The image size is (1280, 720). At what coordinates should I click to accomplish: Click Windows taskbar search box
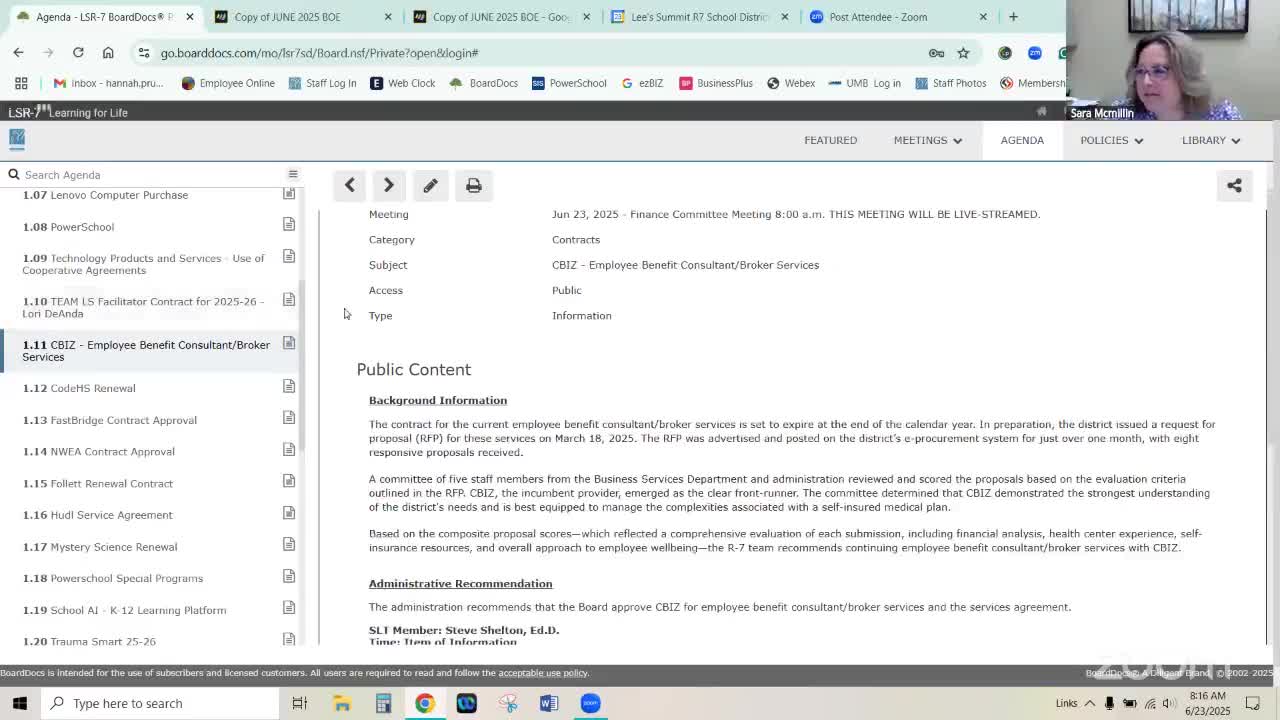point(160,703)
